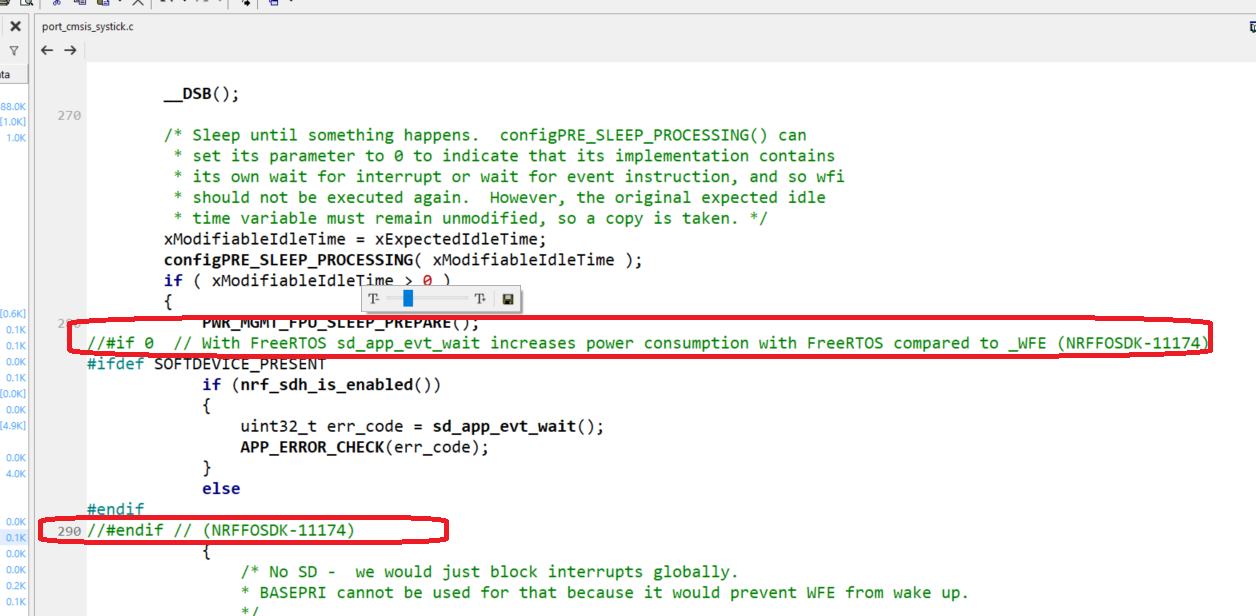Click the #ifdef SOFTDEVICE_PRESENT line
1256x616 pixels.
[x=206, y=364]
